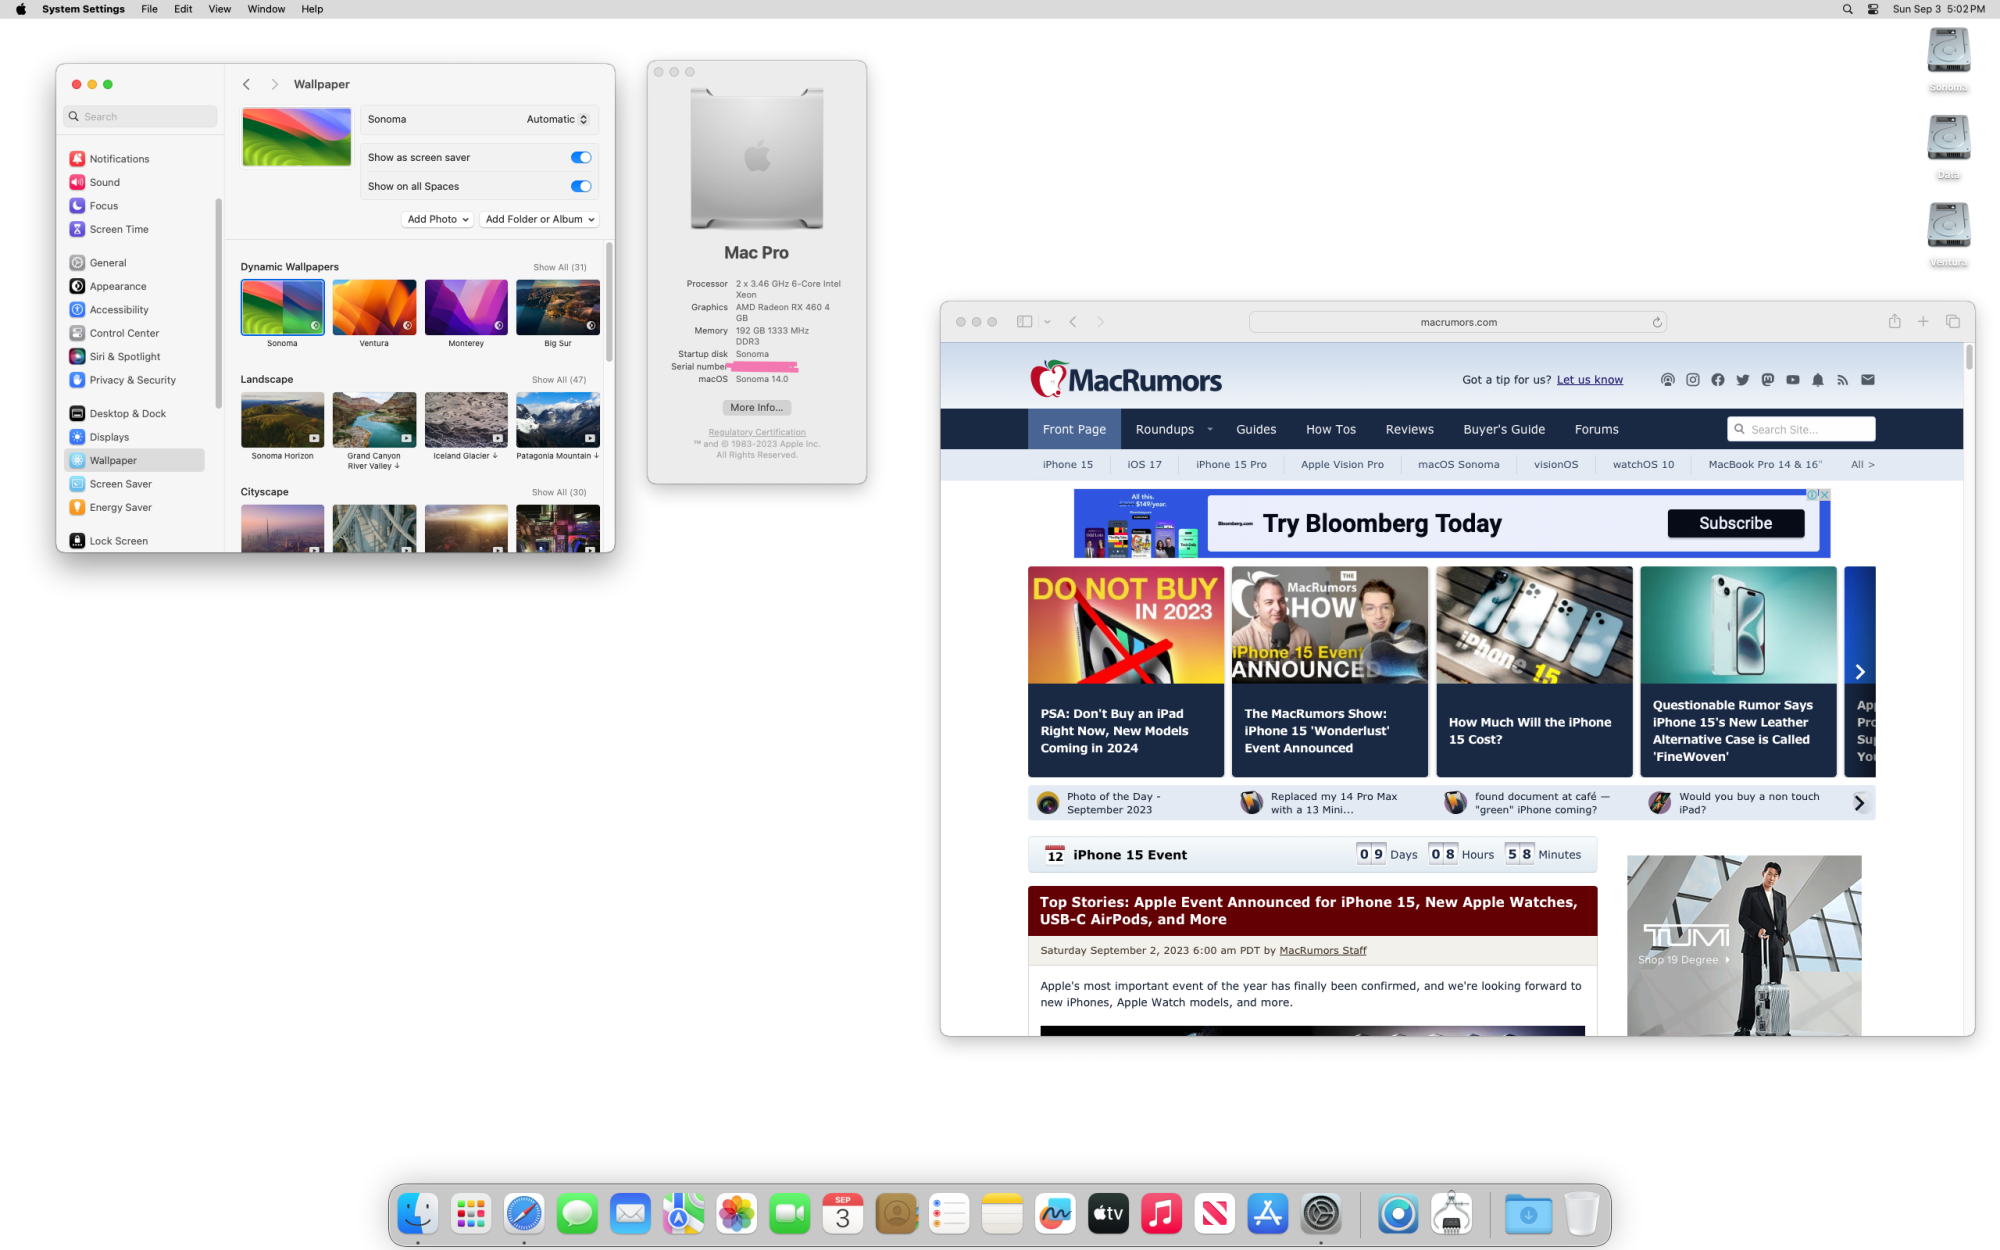This screenshot has height=1250, width=2000.
Task: Open Add Folder or Album dropdown
Action: 539,219
